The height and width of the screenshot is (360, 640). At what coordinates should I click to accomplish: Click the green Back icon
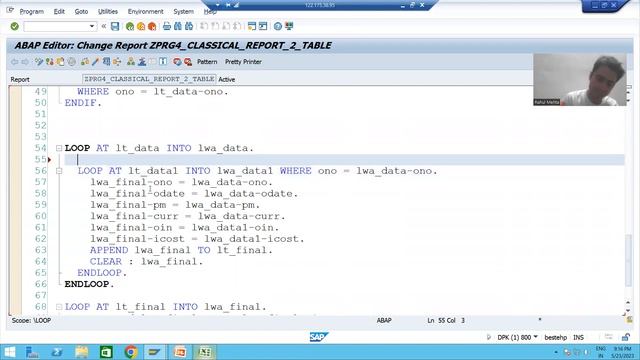pyautogui.click(x=130, y=27)
